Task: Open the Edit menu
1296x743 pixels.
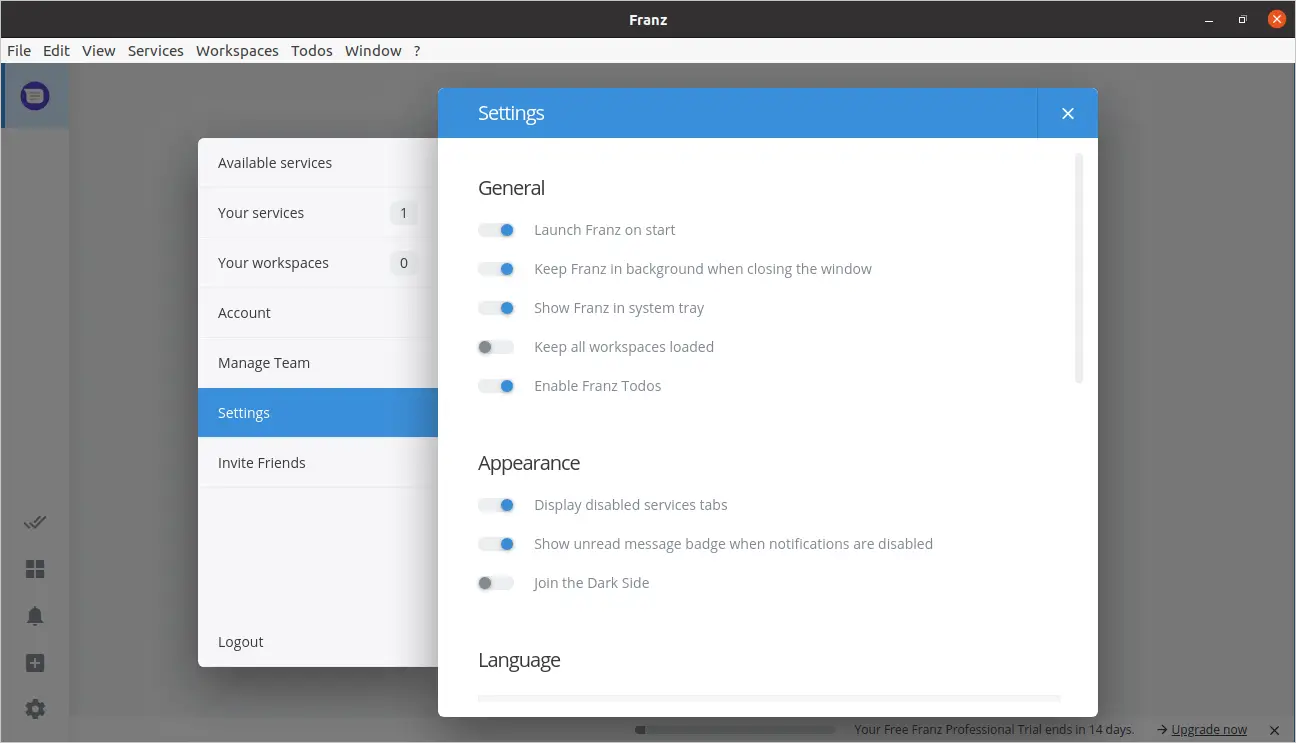Action: [x=56, y=51]
